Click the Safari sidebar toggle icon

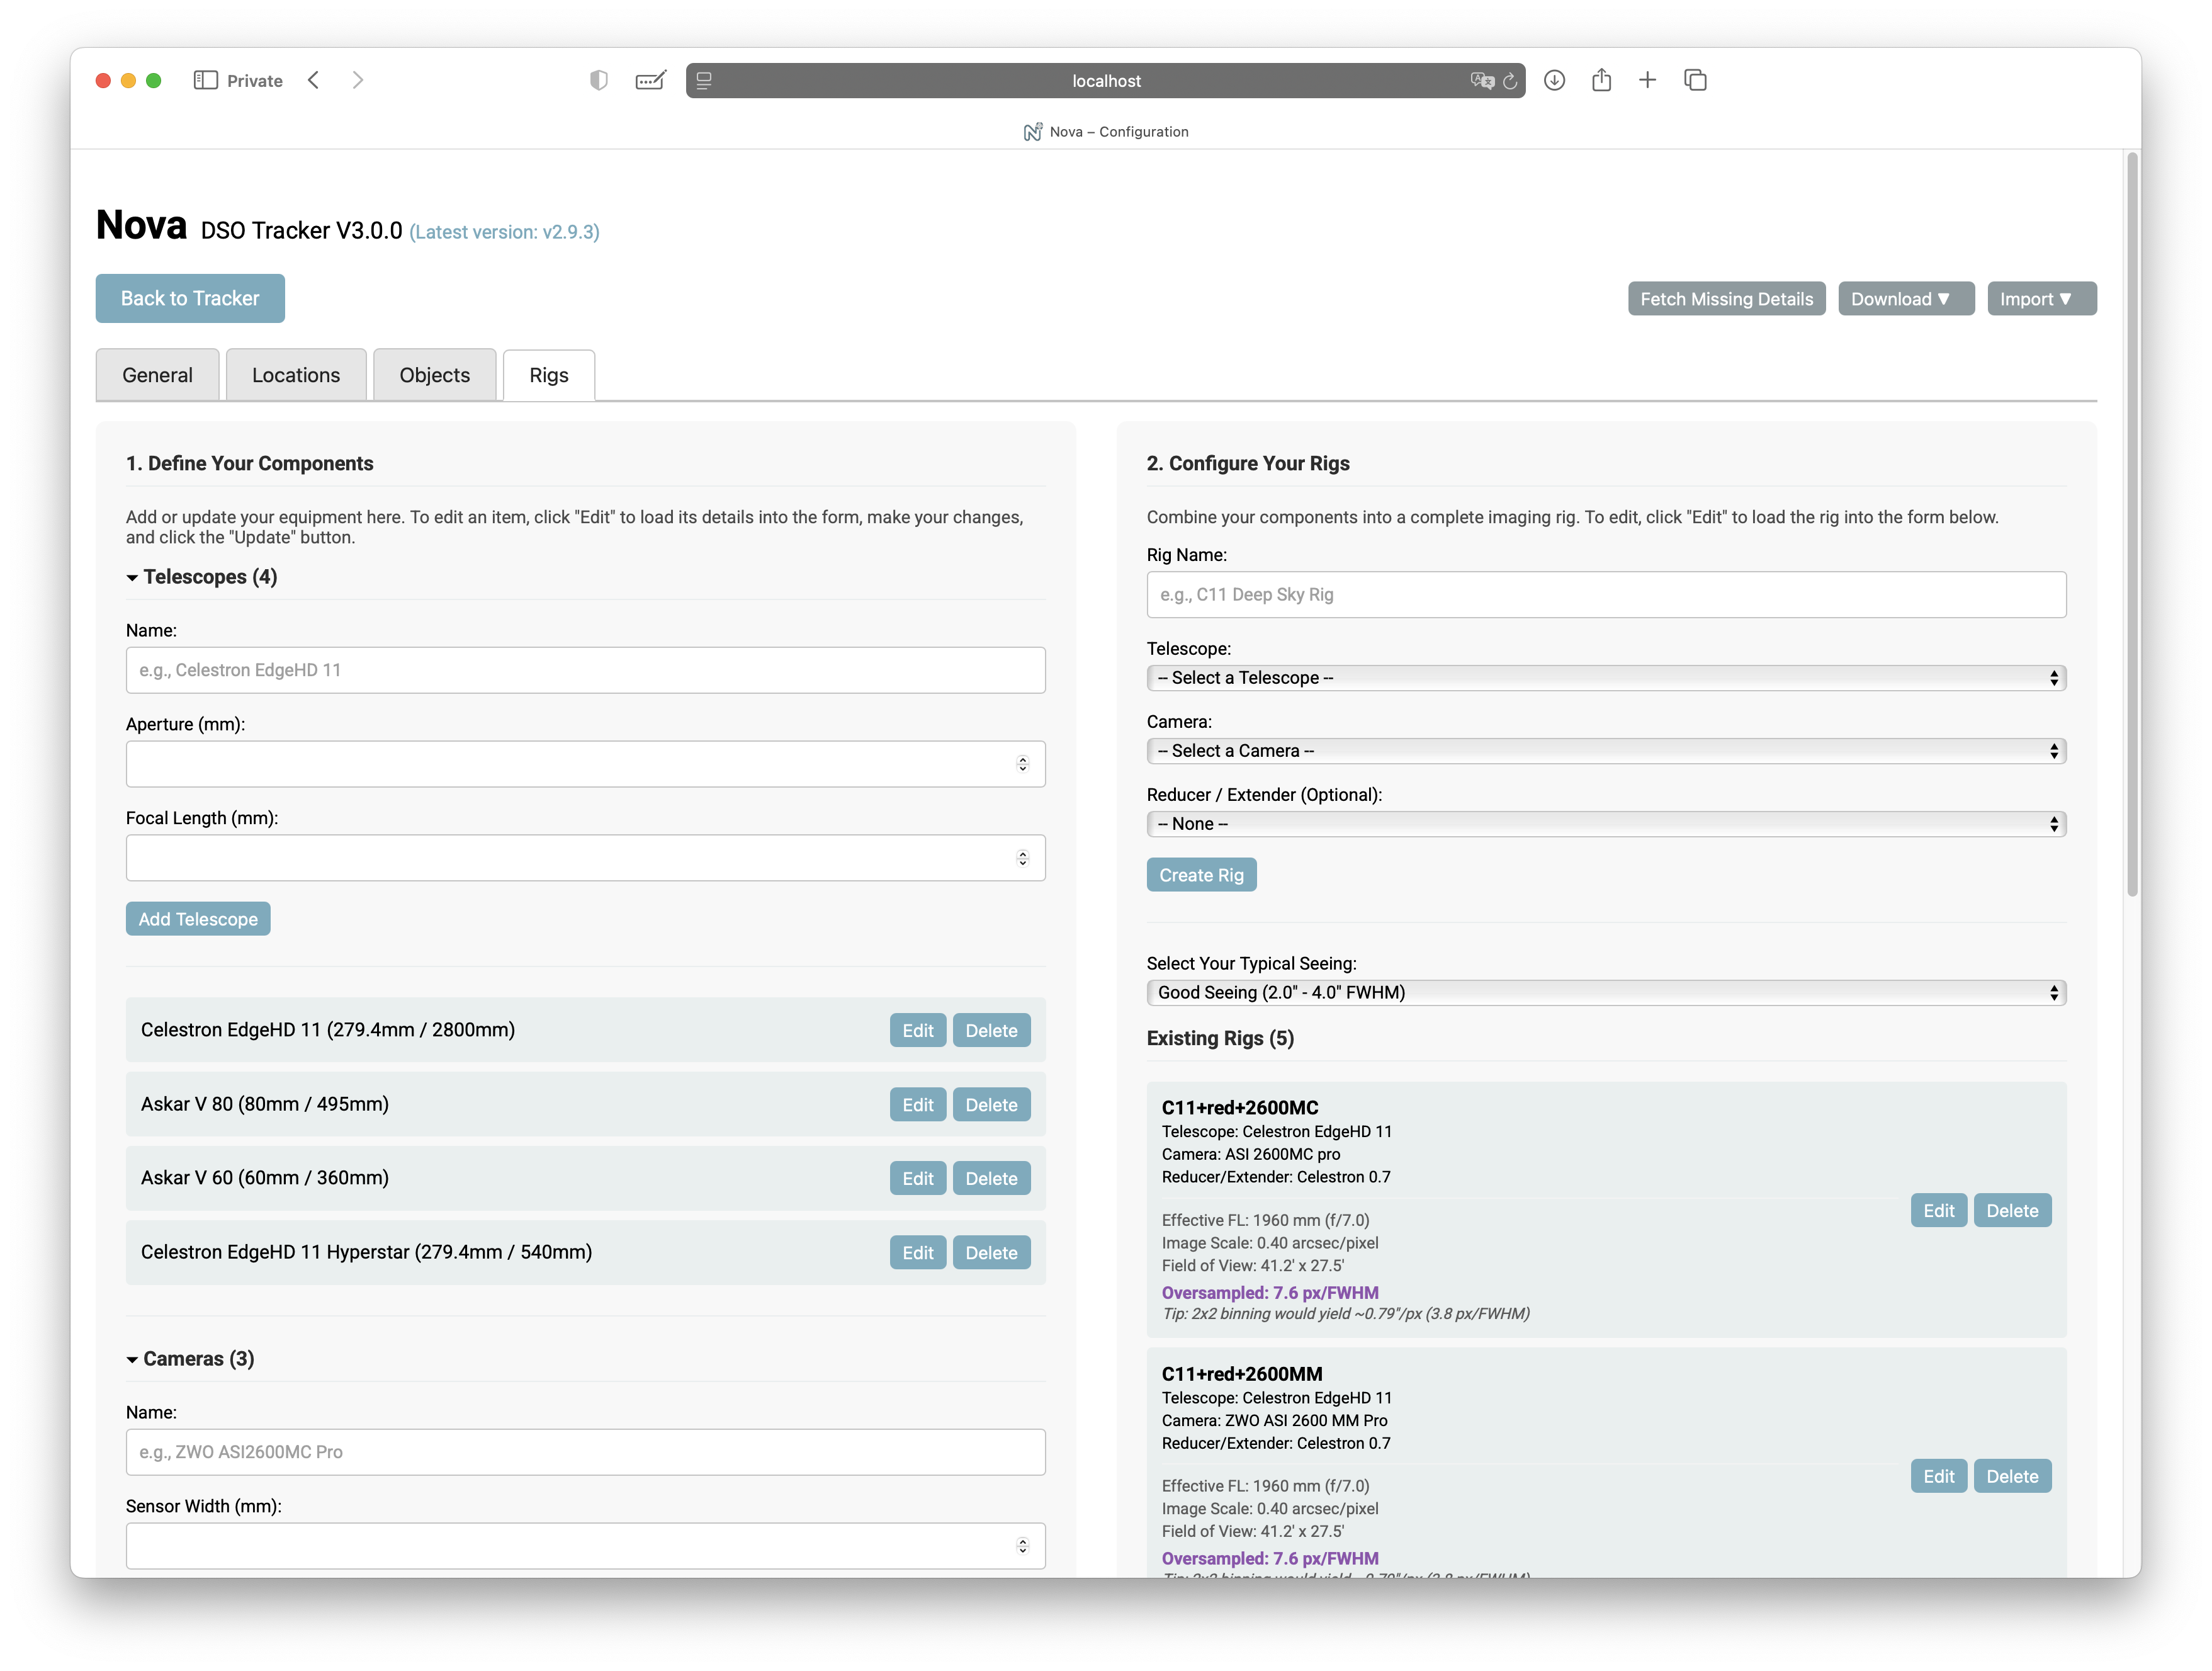[x=205, y=80]
